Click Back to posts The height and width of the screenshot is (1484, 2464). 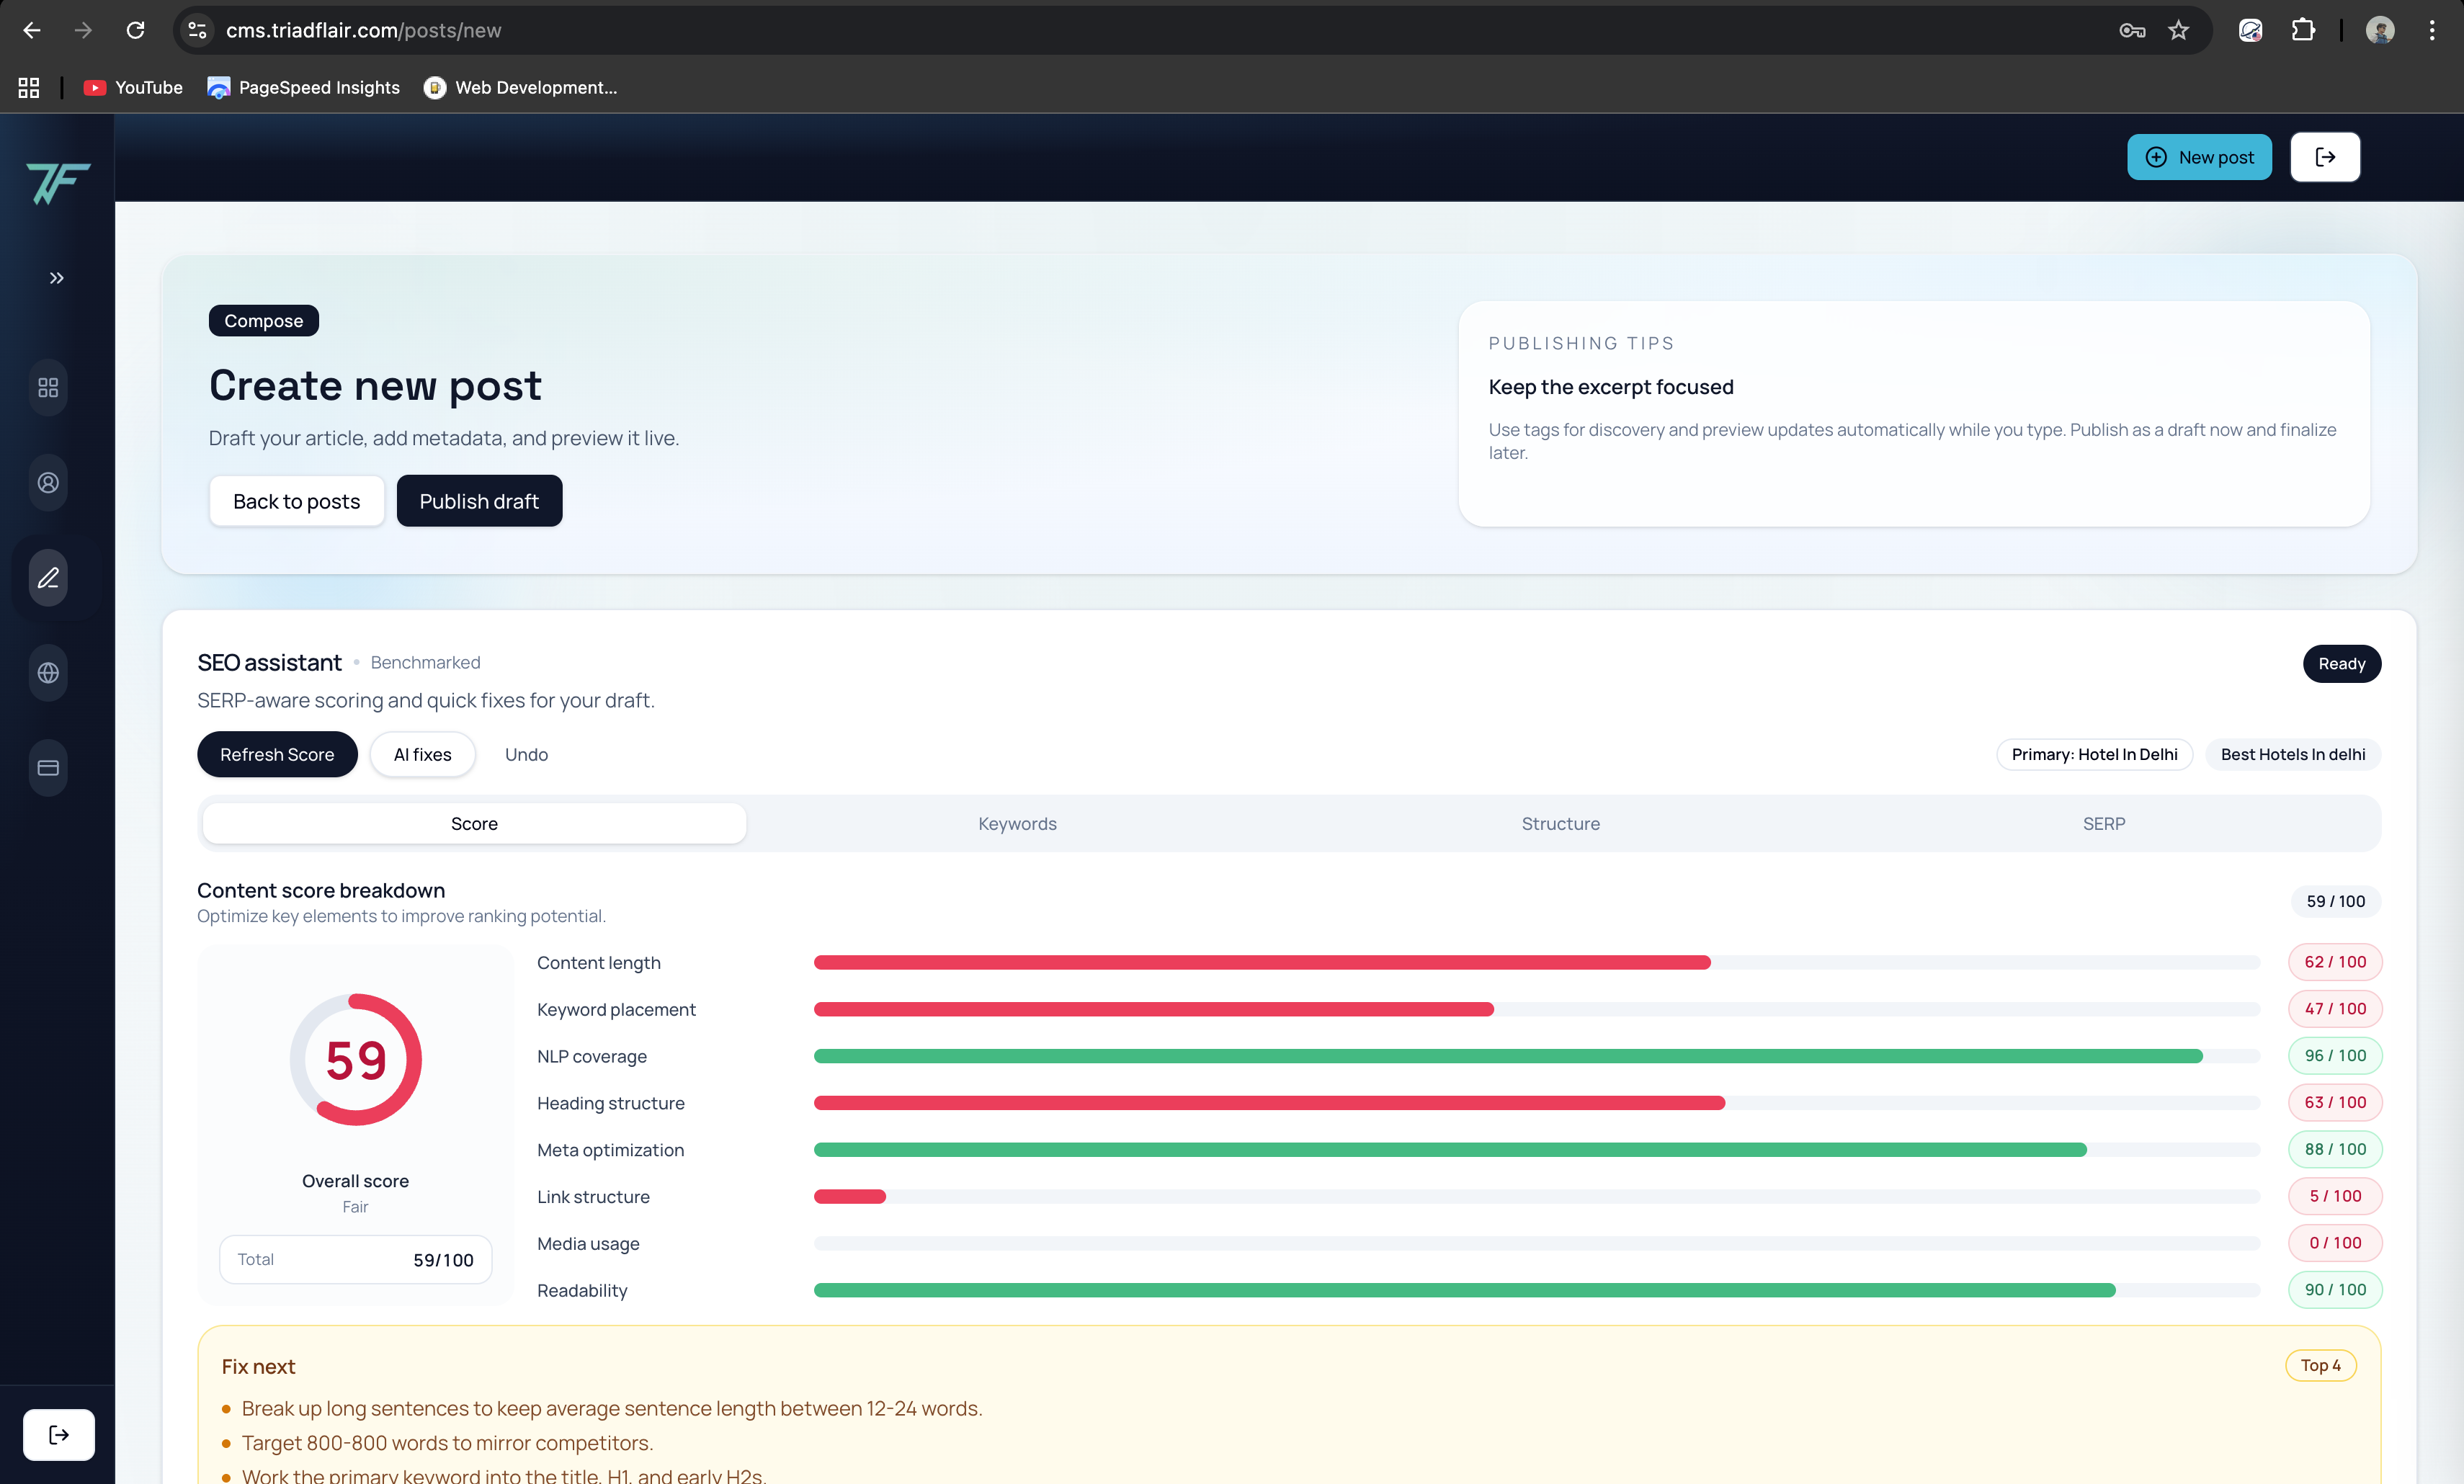click(x=296, y=500)
